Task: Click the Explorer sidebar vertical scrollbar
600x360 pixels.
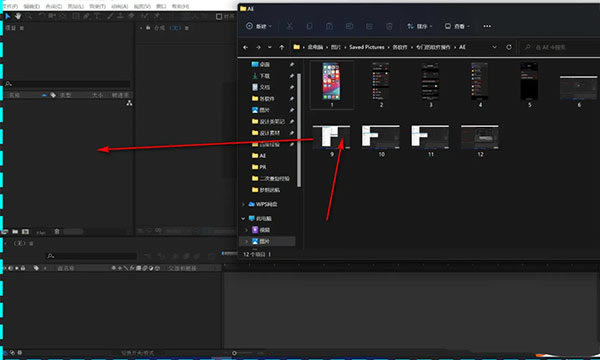Action: (299, 130)
